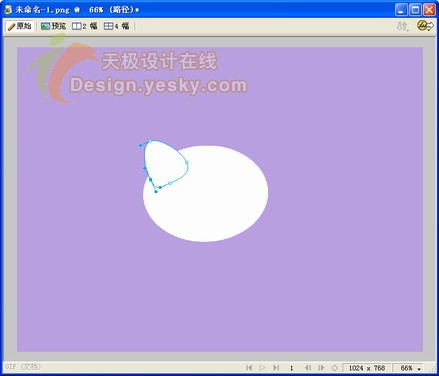Click the stop/exit bitmap mode circle icon

pos(335,368)
